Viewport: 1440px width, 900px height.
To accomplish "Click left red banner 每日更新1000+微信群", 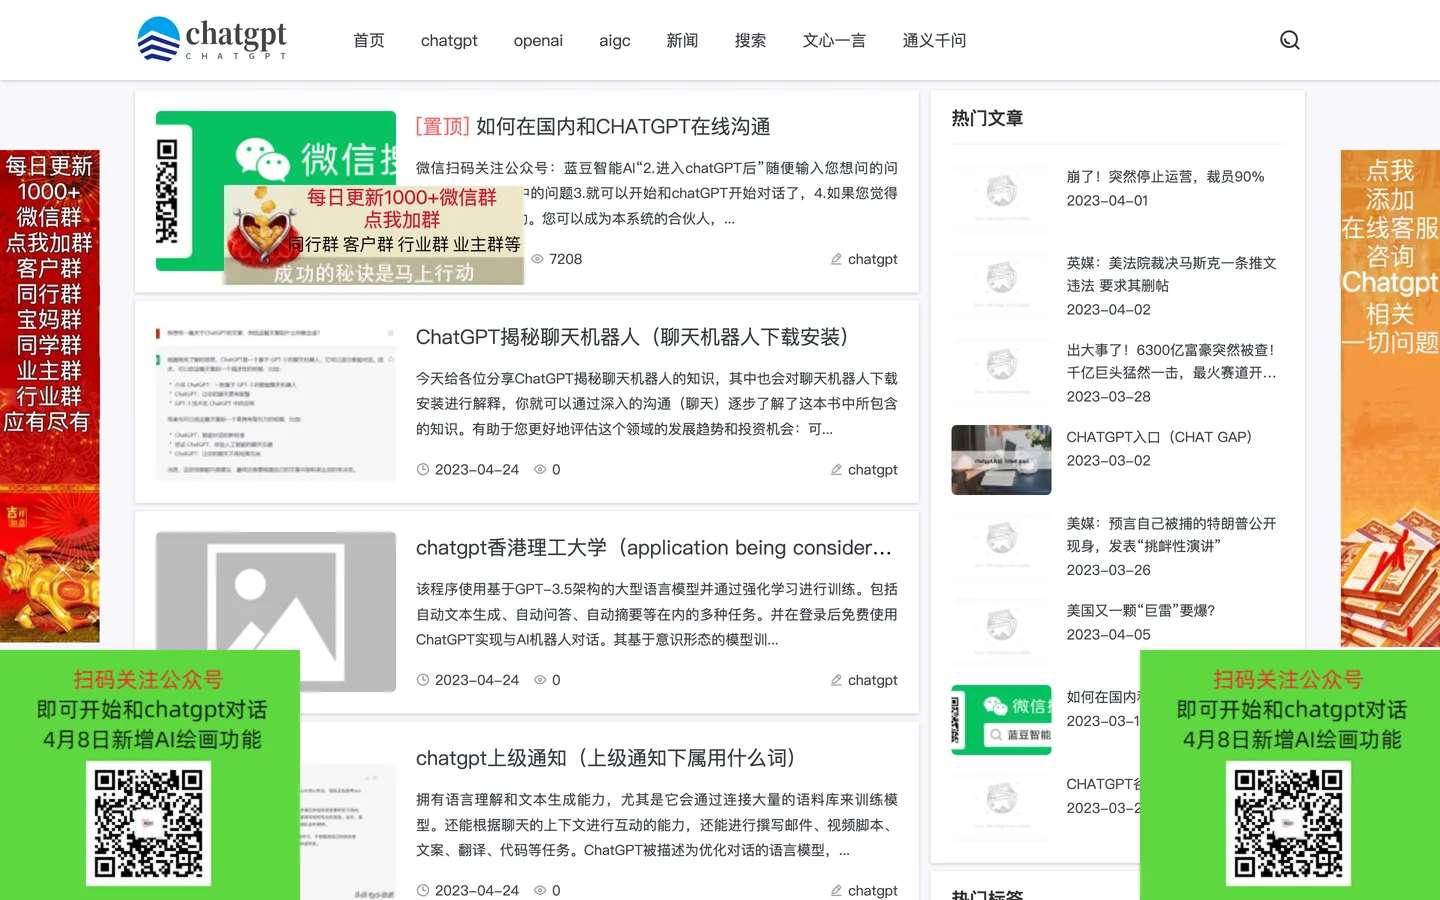I will [x=50, y=396].
